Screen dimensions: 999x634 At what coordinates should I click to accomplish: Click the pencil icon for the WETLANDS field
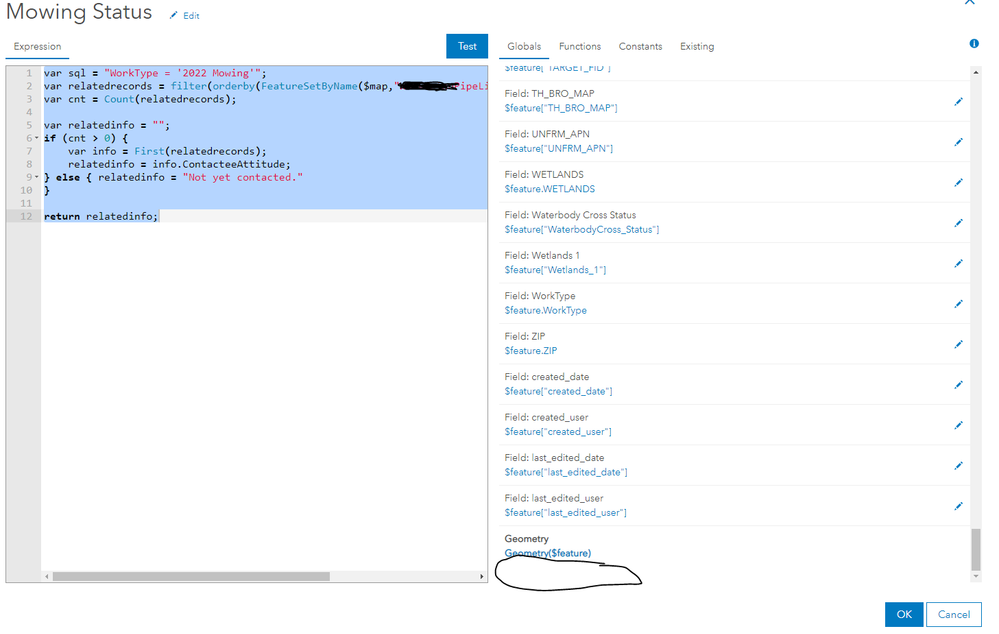(x=958, y=182)
